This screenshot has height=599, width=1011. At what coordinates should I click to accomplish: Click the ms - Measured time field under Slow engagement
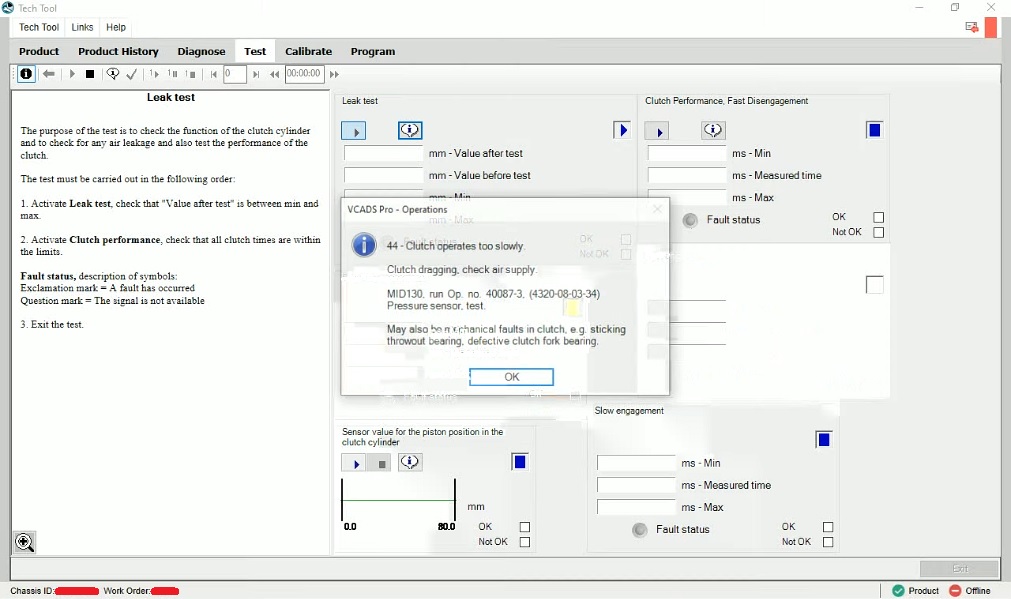click(636, 485)
